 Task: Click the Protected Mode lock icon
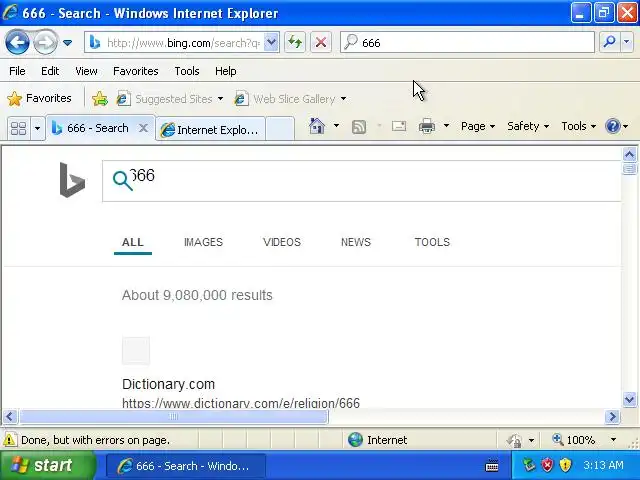point(514,440)
